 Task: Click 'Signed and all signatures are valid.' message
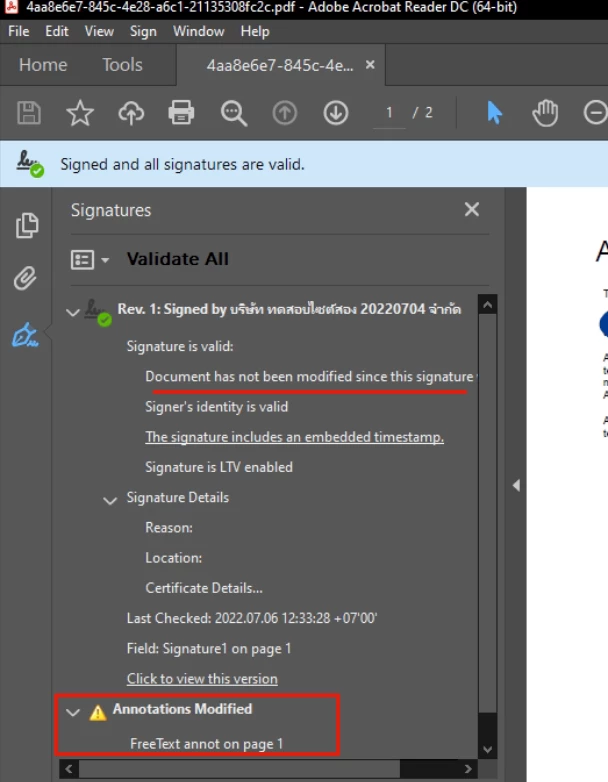(x=183, y=164)
